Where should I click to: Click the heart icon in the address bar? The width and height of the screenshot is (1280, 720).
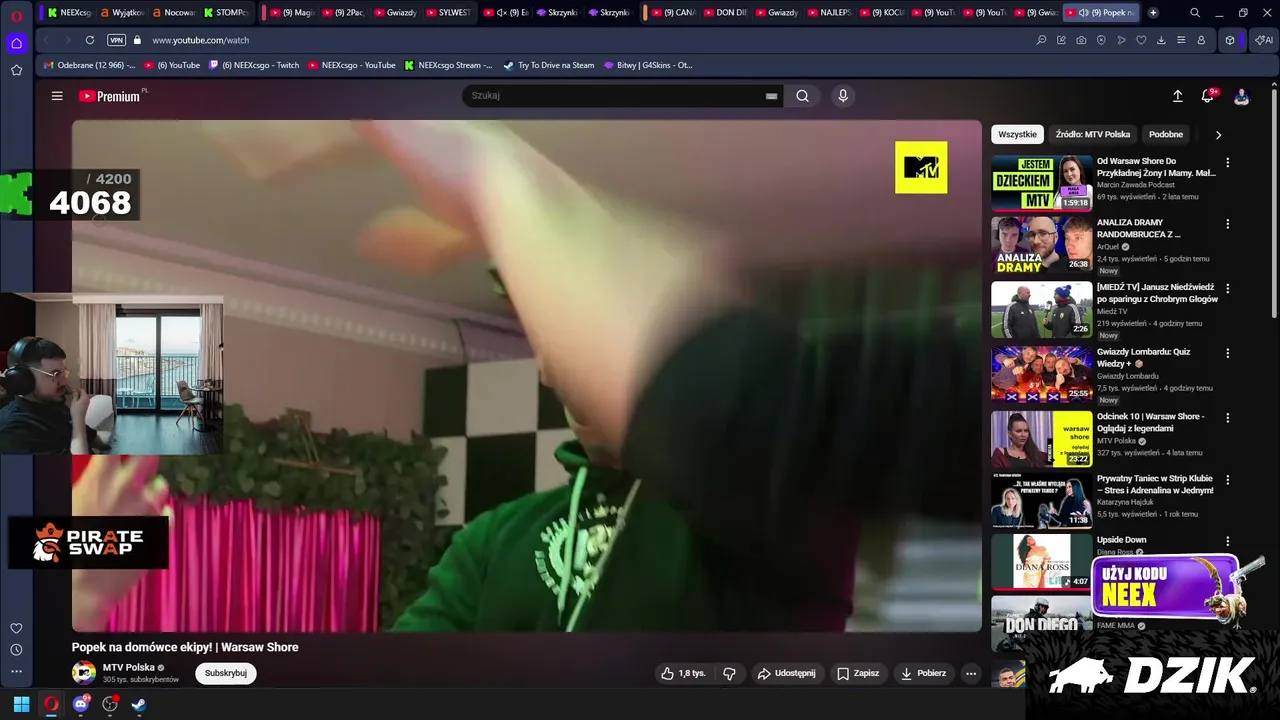(x=1141, y=40)
